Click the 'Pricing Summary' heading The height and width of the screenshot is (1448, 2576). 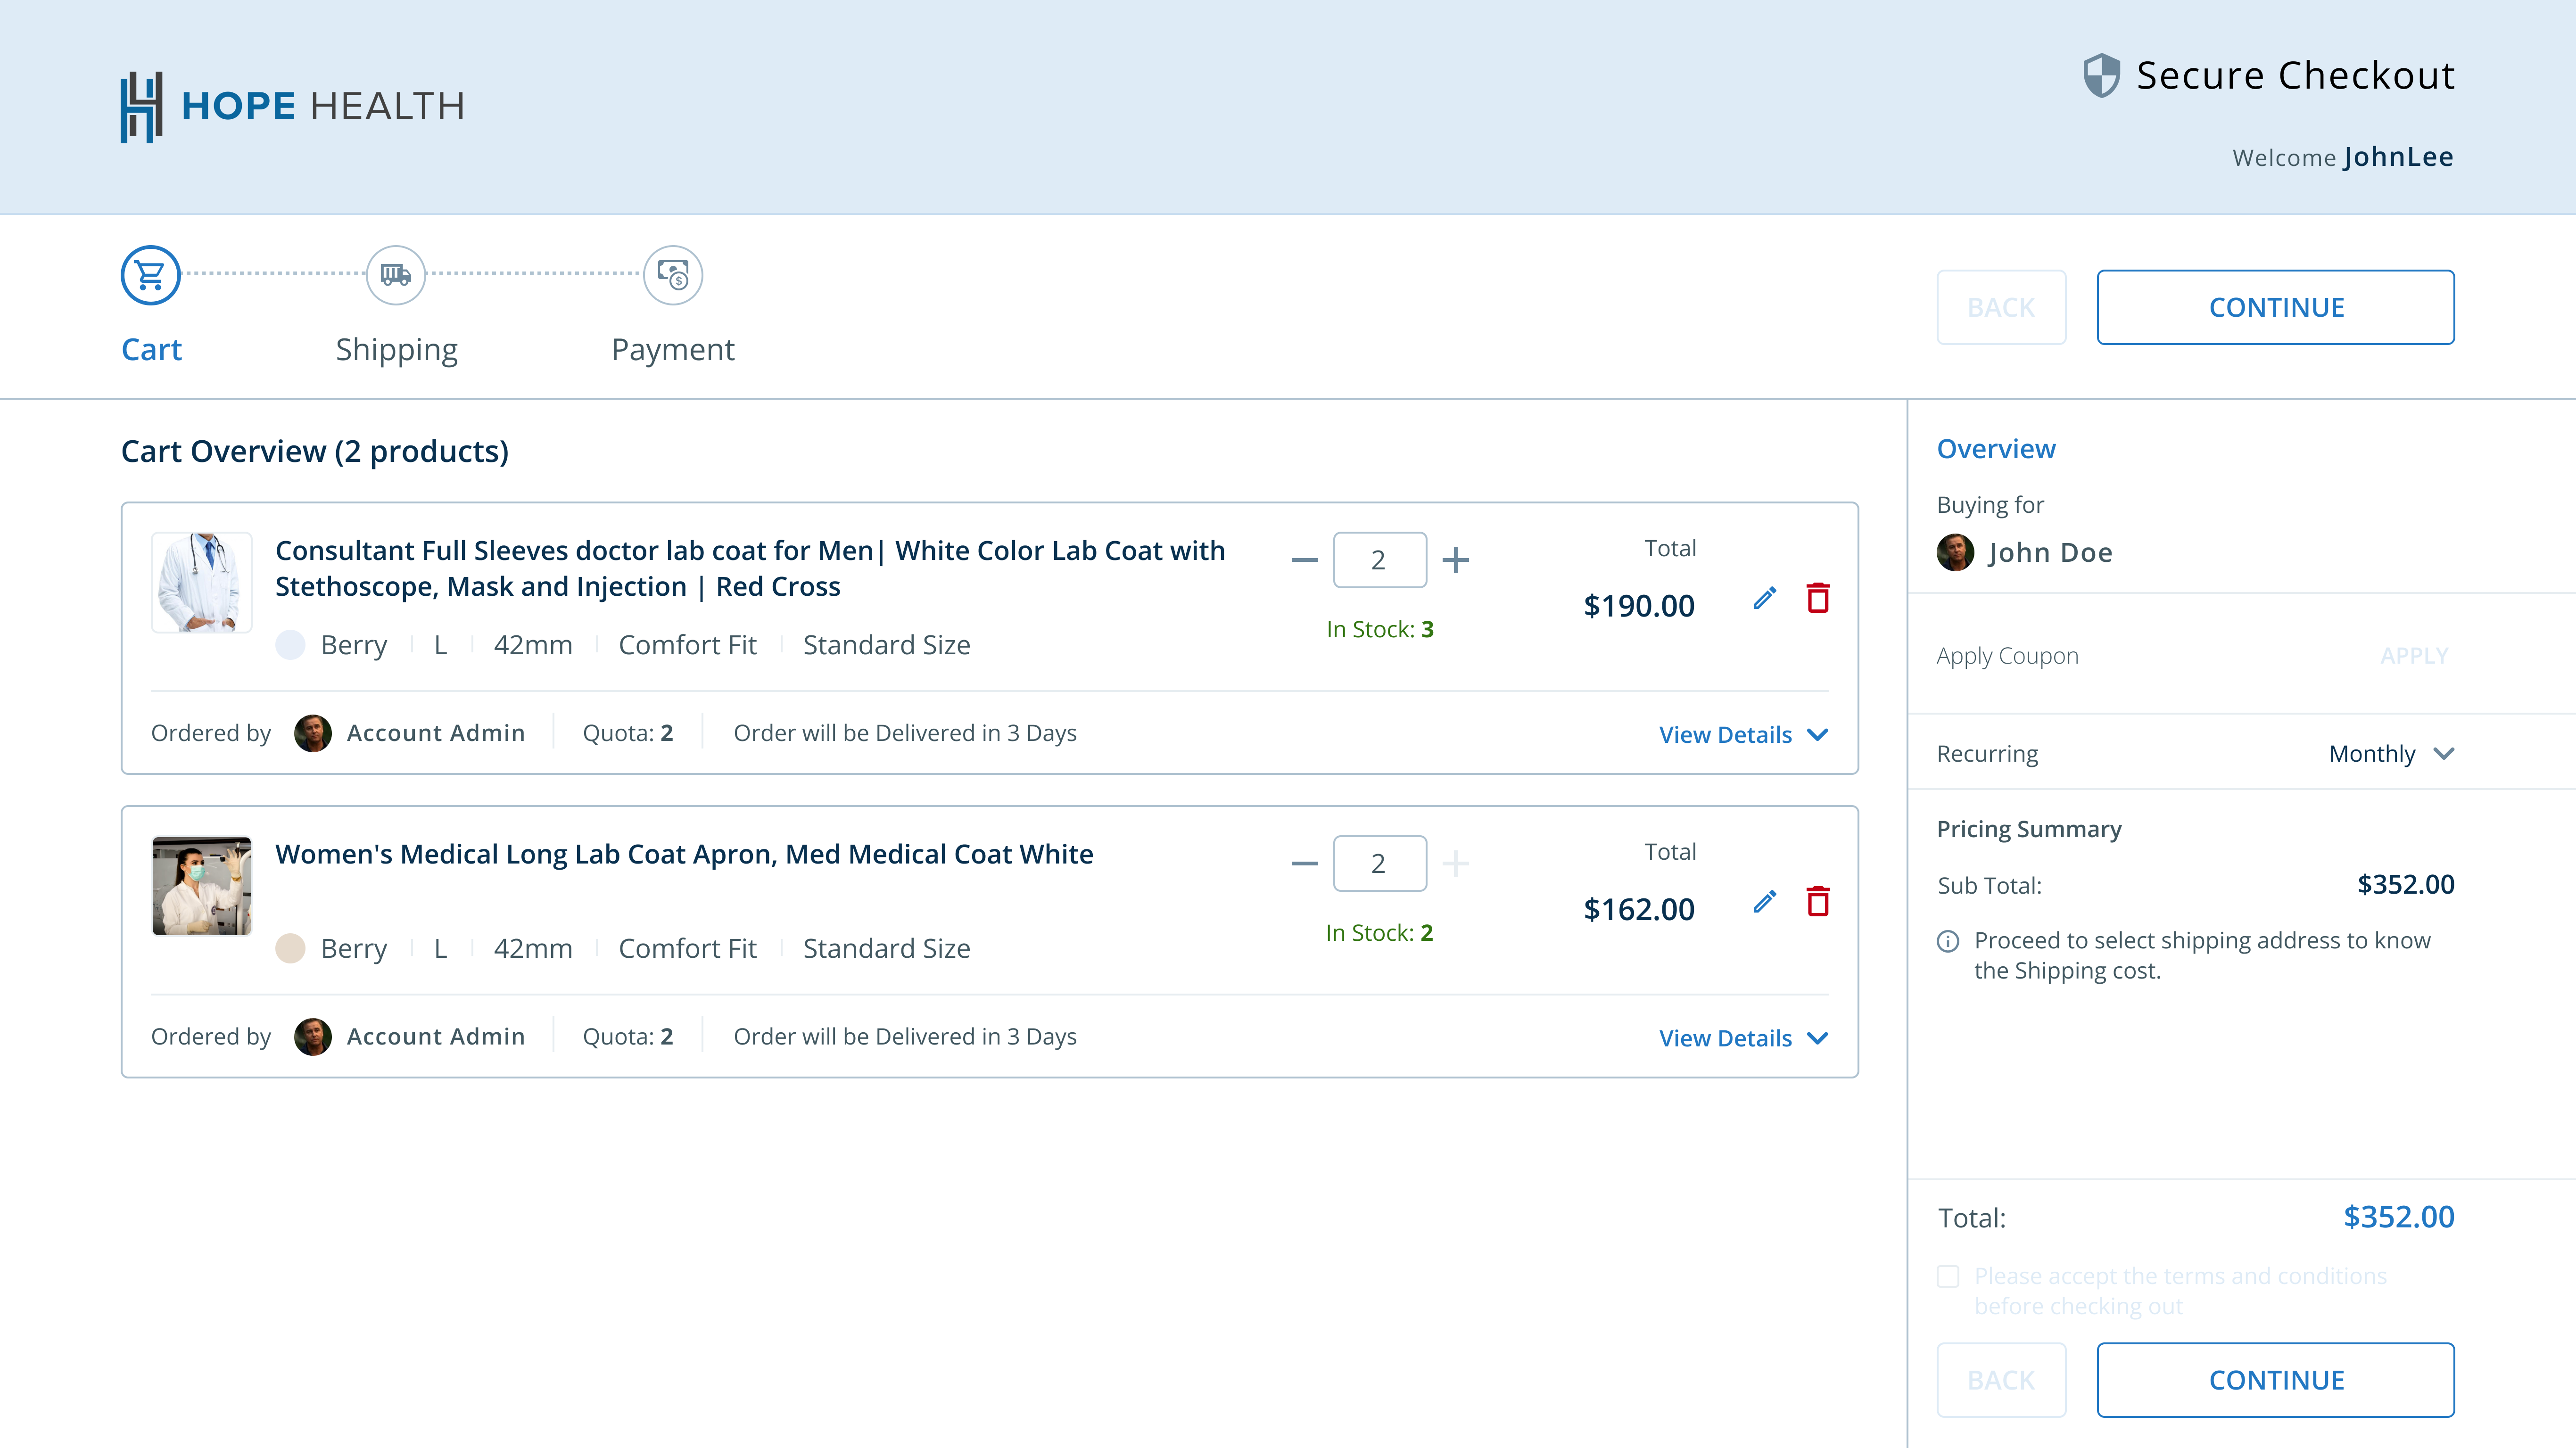[x=2029, y=829]
